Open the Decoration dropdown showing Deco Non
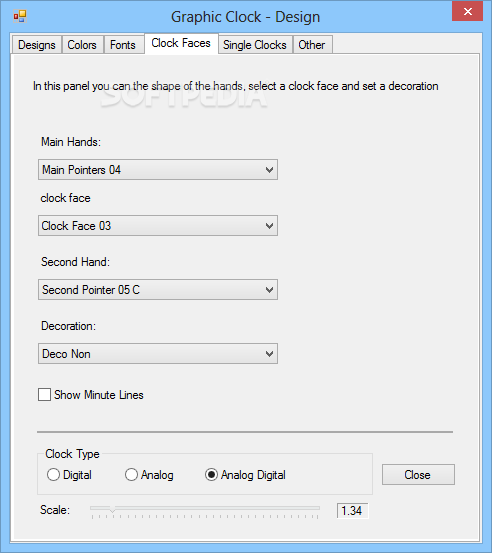The height and width of the screenshot is (553, 492). pyautogui.click(x=158, y=354)
